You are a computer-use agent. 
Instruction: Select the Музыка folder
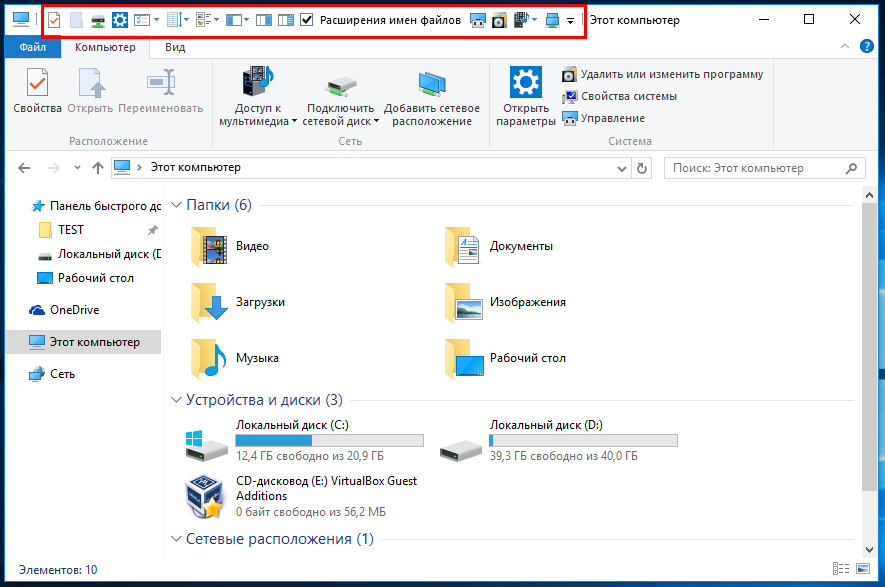tap(235, 358)
